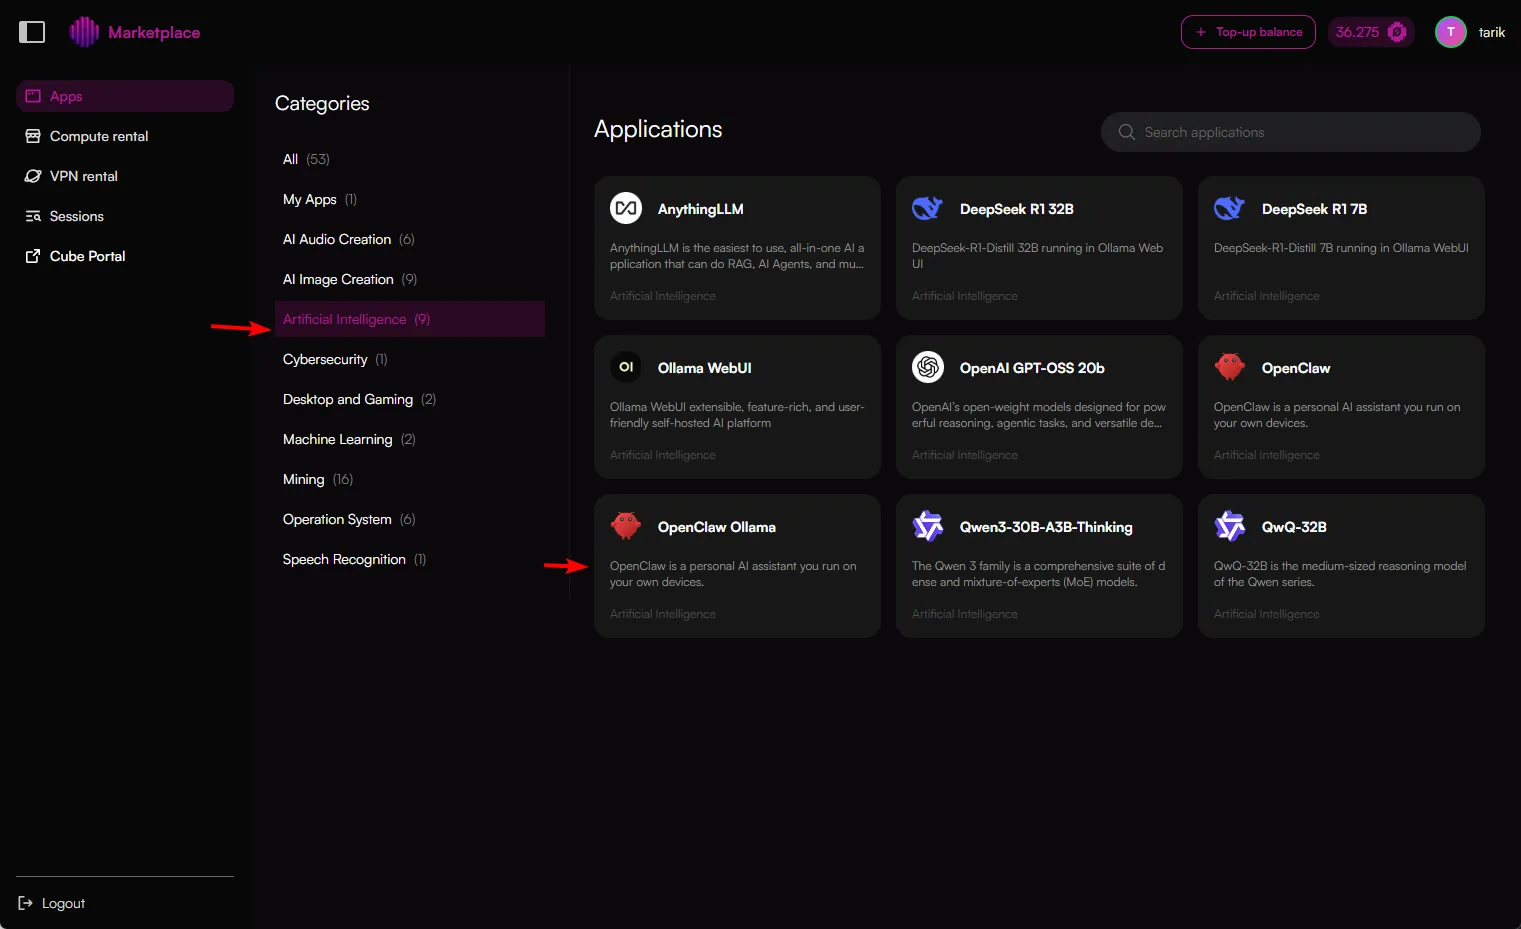Select the Cybersecurity category

tap(410, 359)
